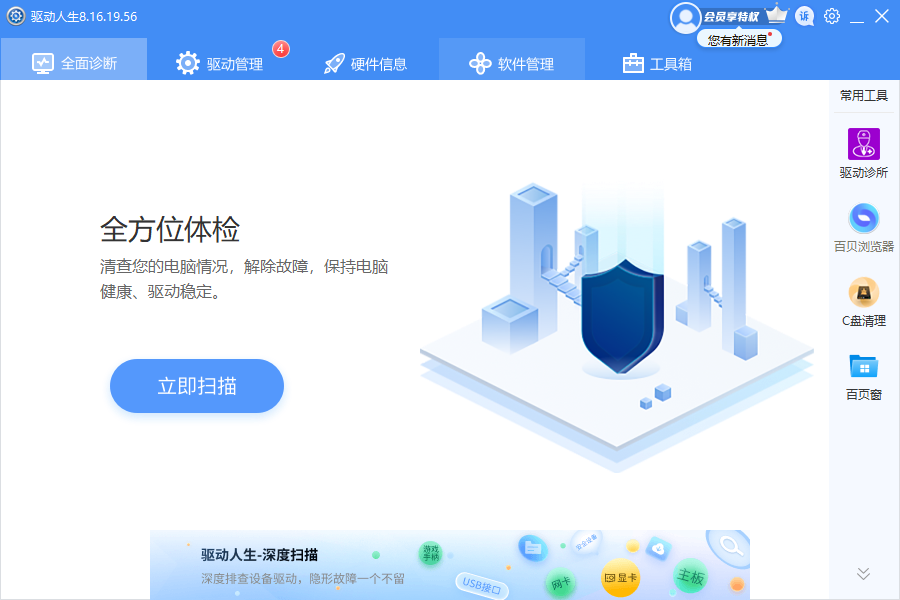Select the 软件管理 tab

coord(512,60)
